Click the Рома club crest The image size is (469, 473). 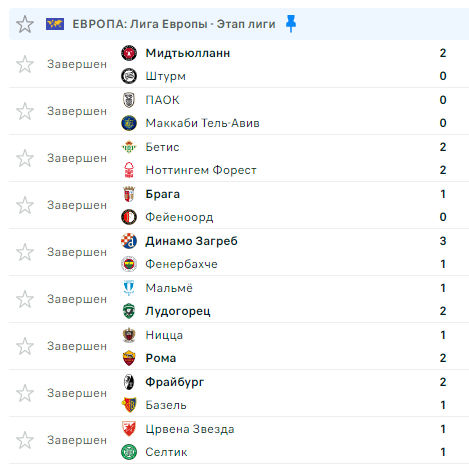(129, 358)
